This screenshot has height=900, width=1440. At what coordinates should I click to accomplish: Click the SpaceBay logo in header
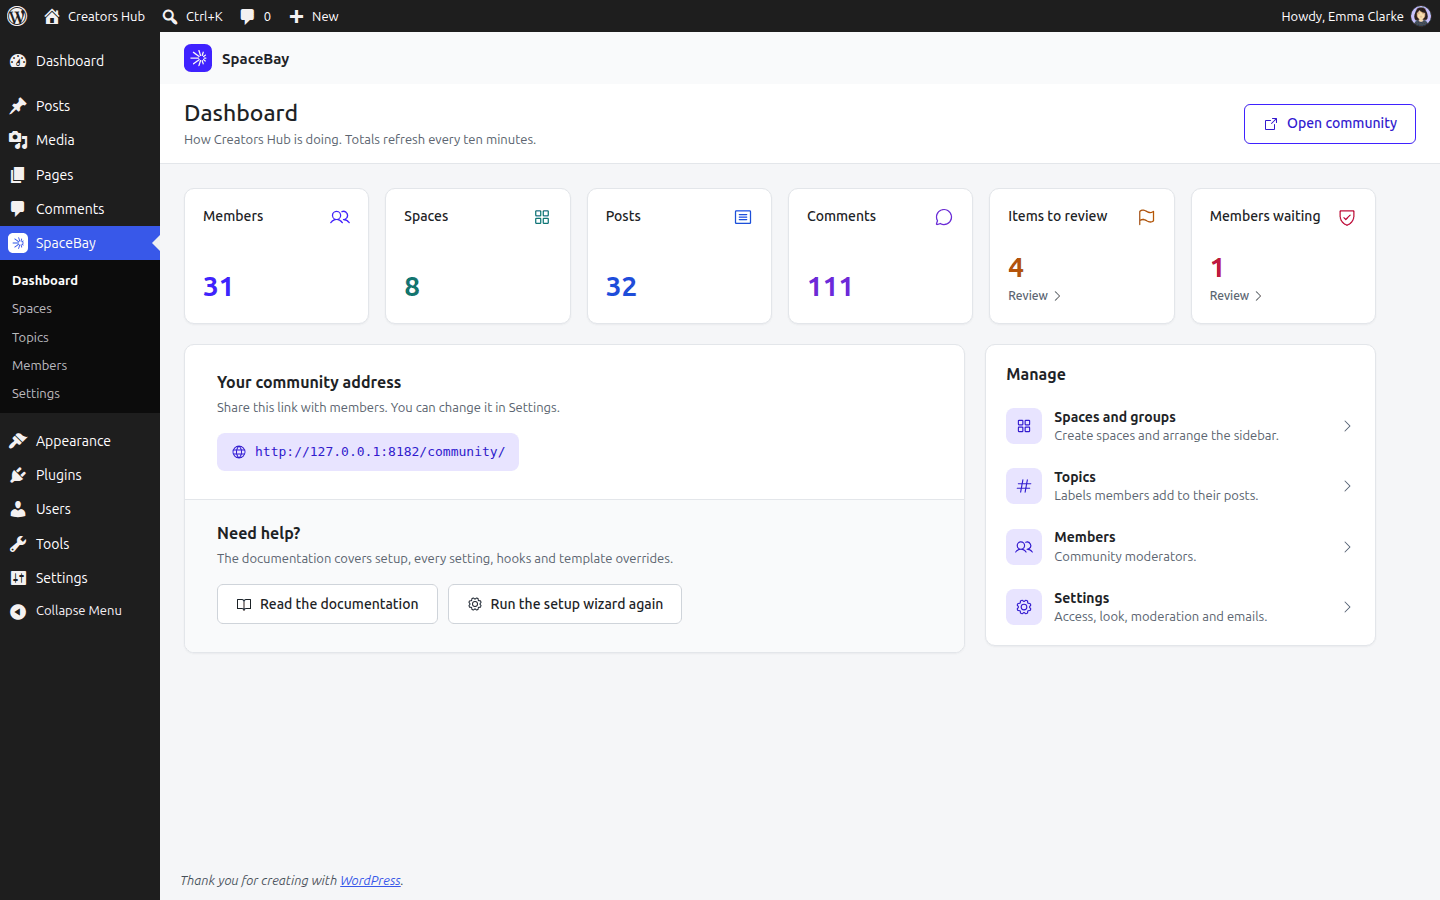tap(198, 58)
